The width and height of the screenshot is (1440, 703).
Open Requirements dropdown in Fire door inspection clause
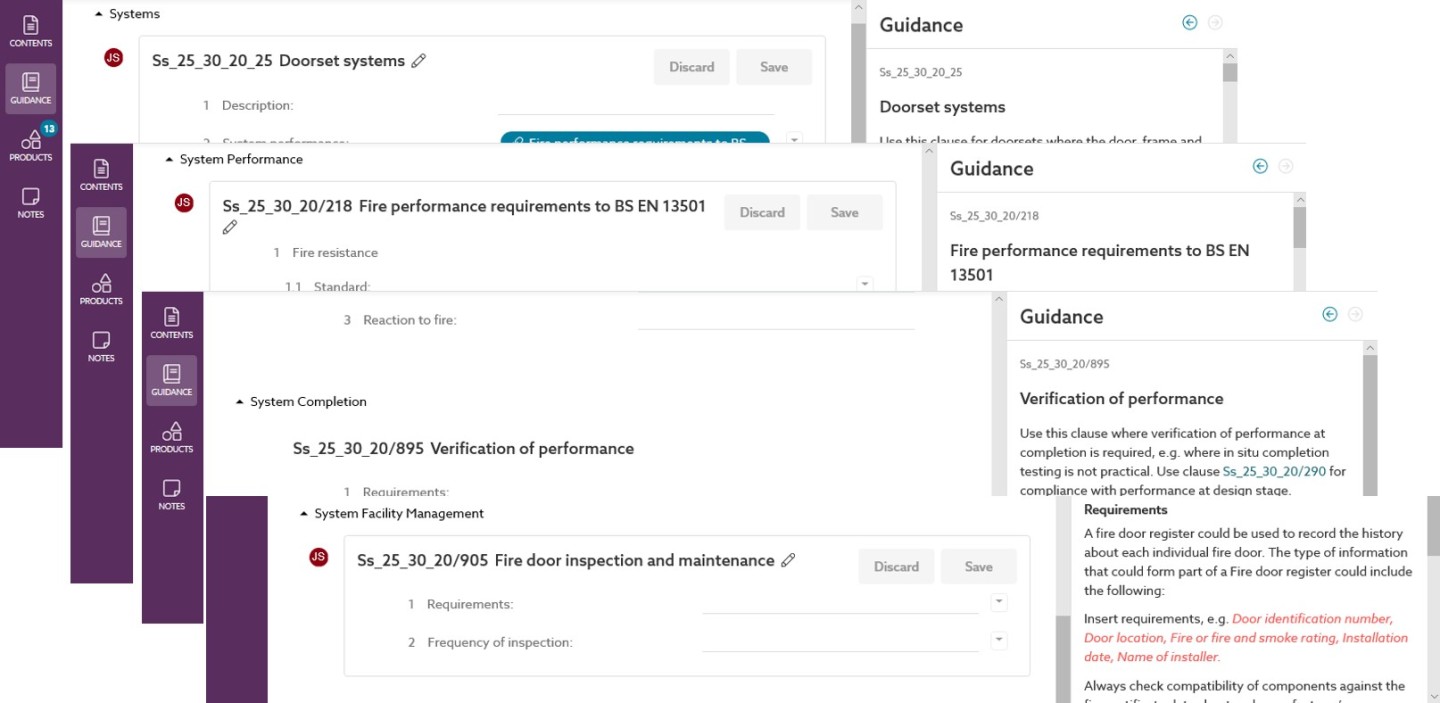pos(998,602)
